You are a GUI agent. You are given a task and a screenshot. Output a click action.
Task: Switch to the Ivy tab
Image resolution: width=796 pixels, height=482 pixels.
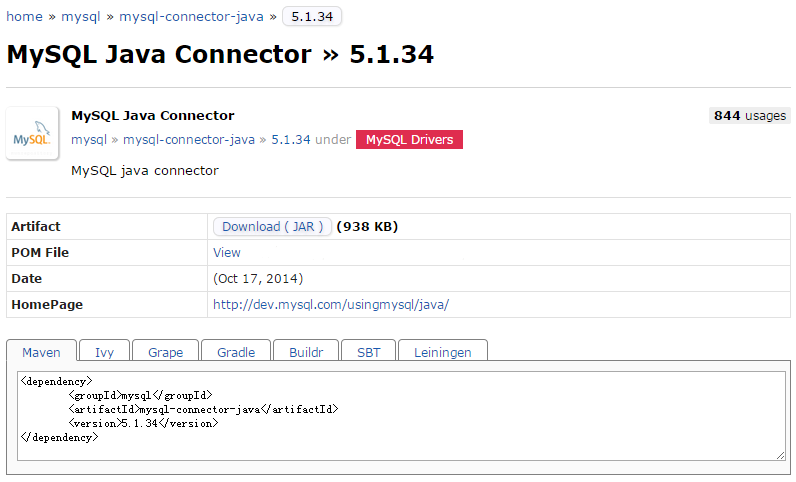105,352
